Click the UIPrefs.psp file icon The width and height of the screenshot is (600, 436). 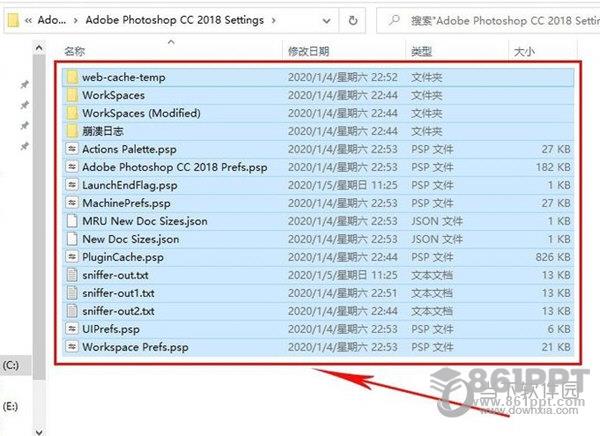(72, 329)
